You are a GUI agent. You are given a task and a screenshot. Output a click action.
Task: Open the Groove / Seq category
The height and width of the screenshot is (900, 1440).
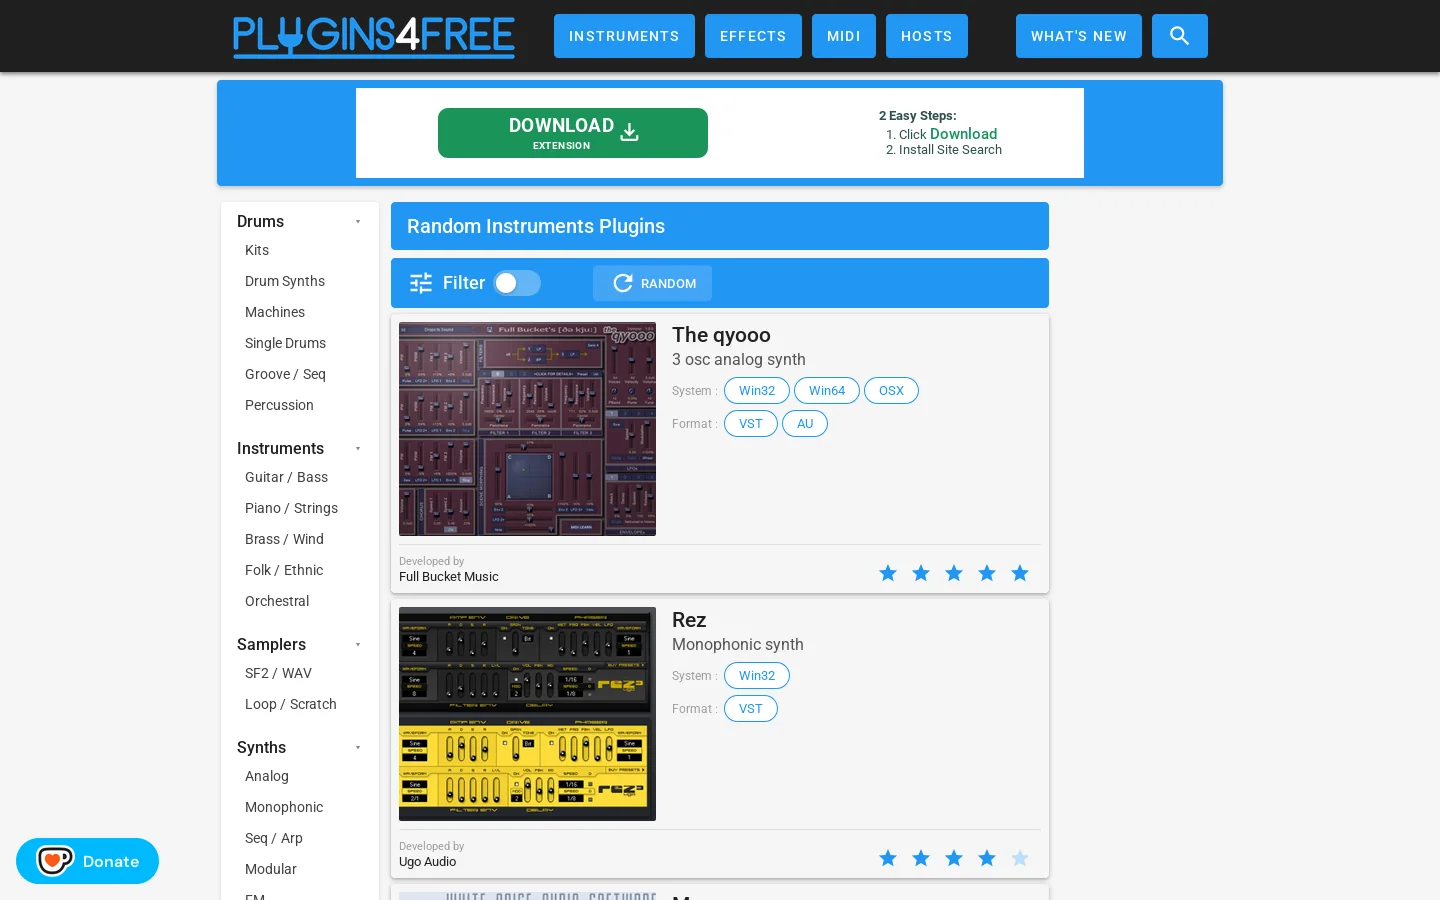(x=285, y=374)
